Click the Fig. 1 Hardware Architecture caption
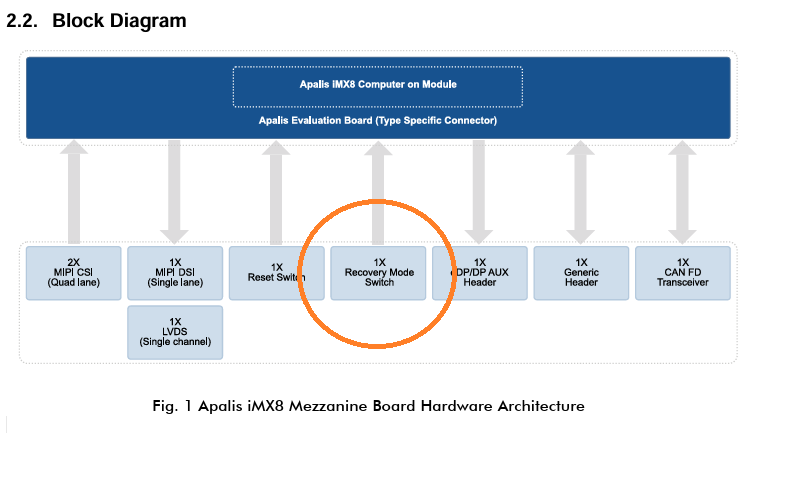 click(x=368, y=406)
